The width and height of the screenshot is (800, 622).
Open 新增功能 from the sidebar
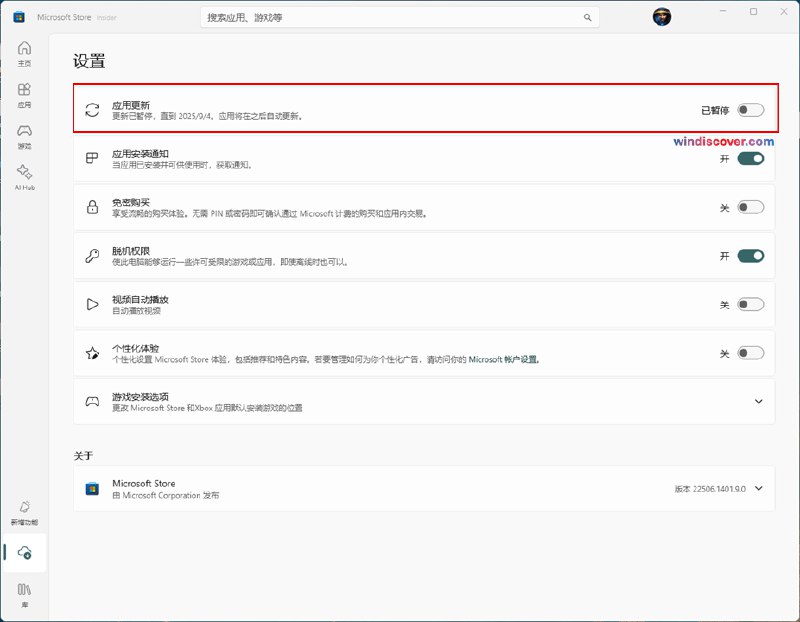pyautogui.click(x=23, y=512)
